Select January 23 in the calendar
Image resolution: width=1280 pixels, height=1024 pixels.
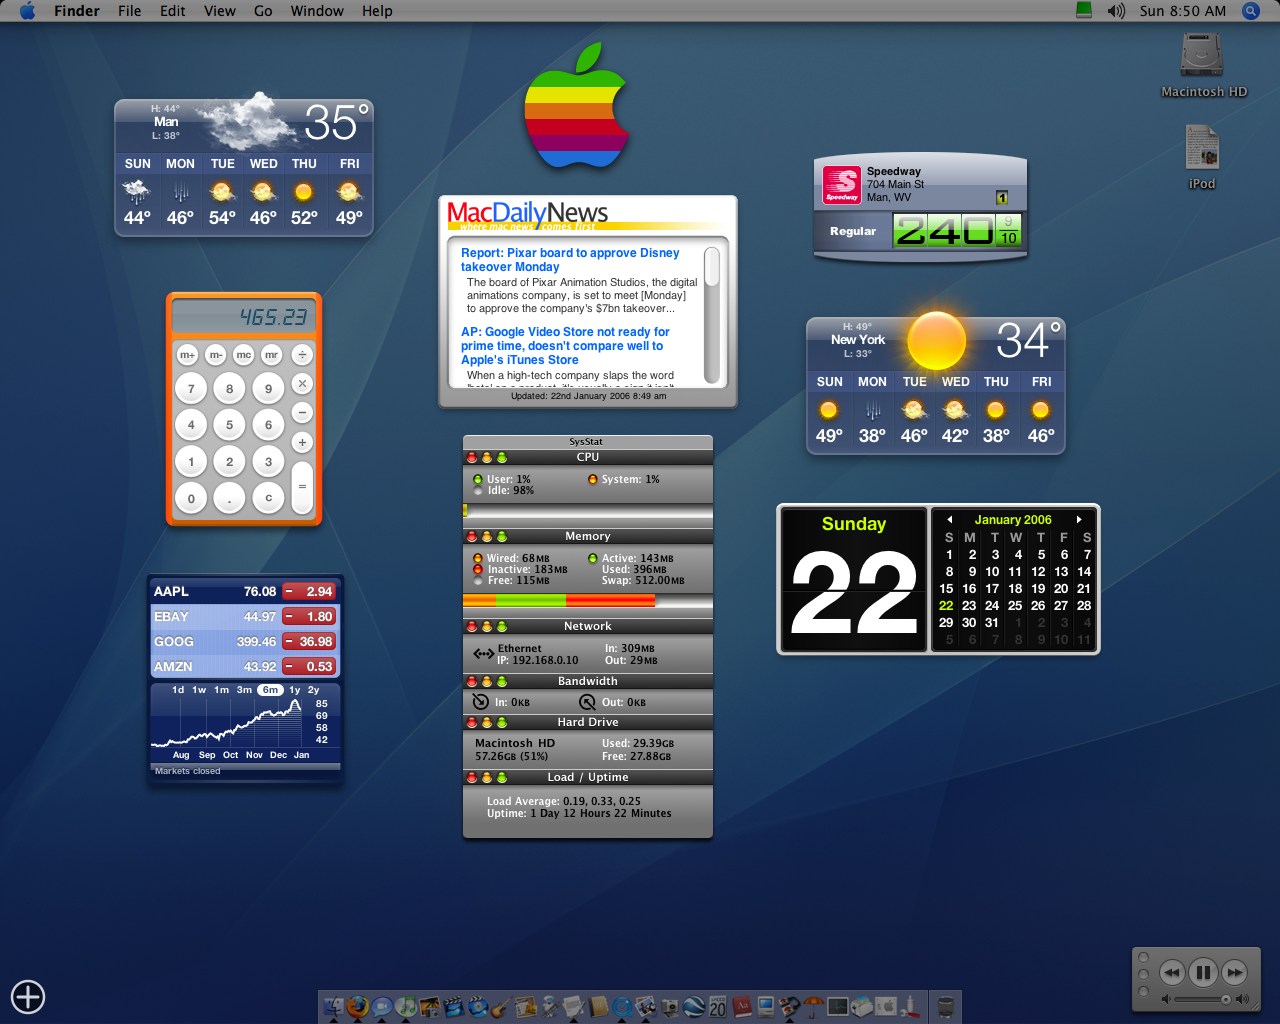click(x=969, y=605)
